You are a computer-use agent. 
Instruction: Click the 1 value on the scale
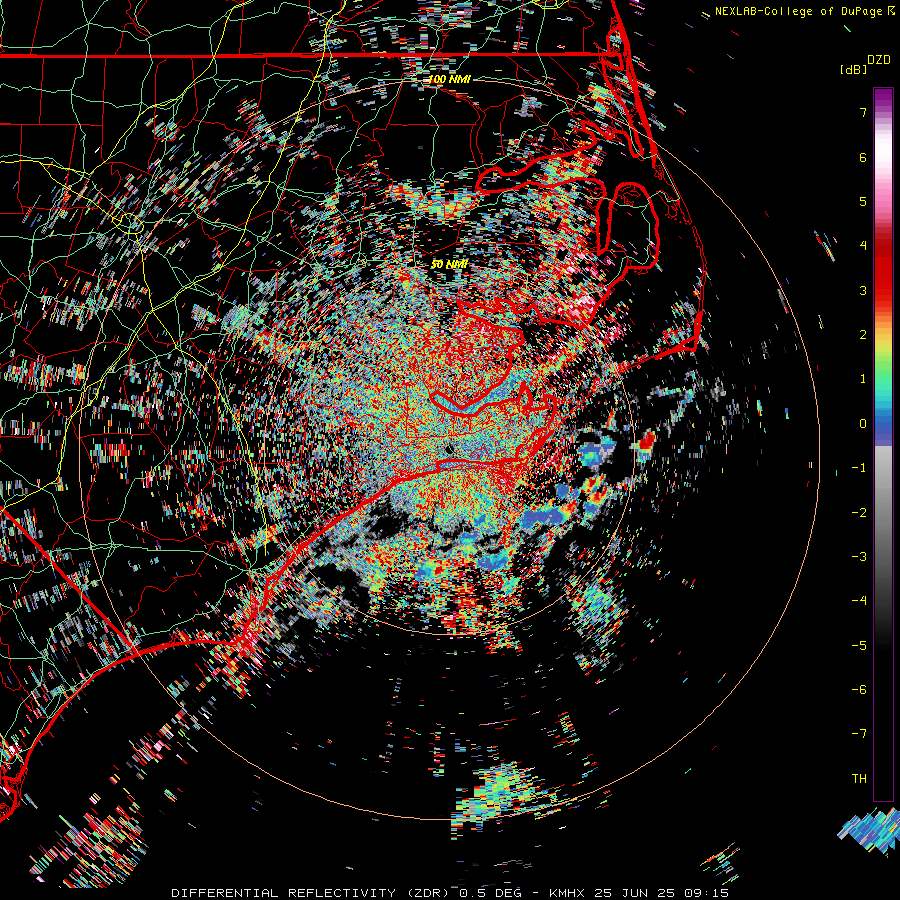[863, 379]
